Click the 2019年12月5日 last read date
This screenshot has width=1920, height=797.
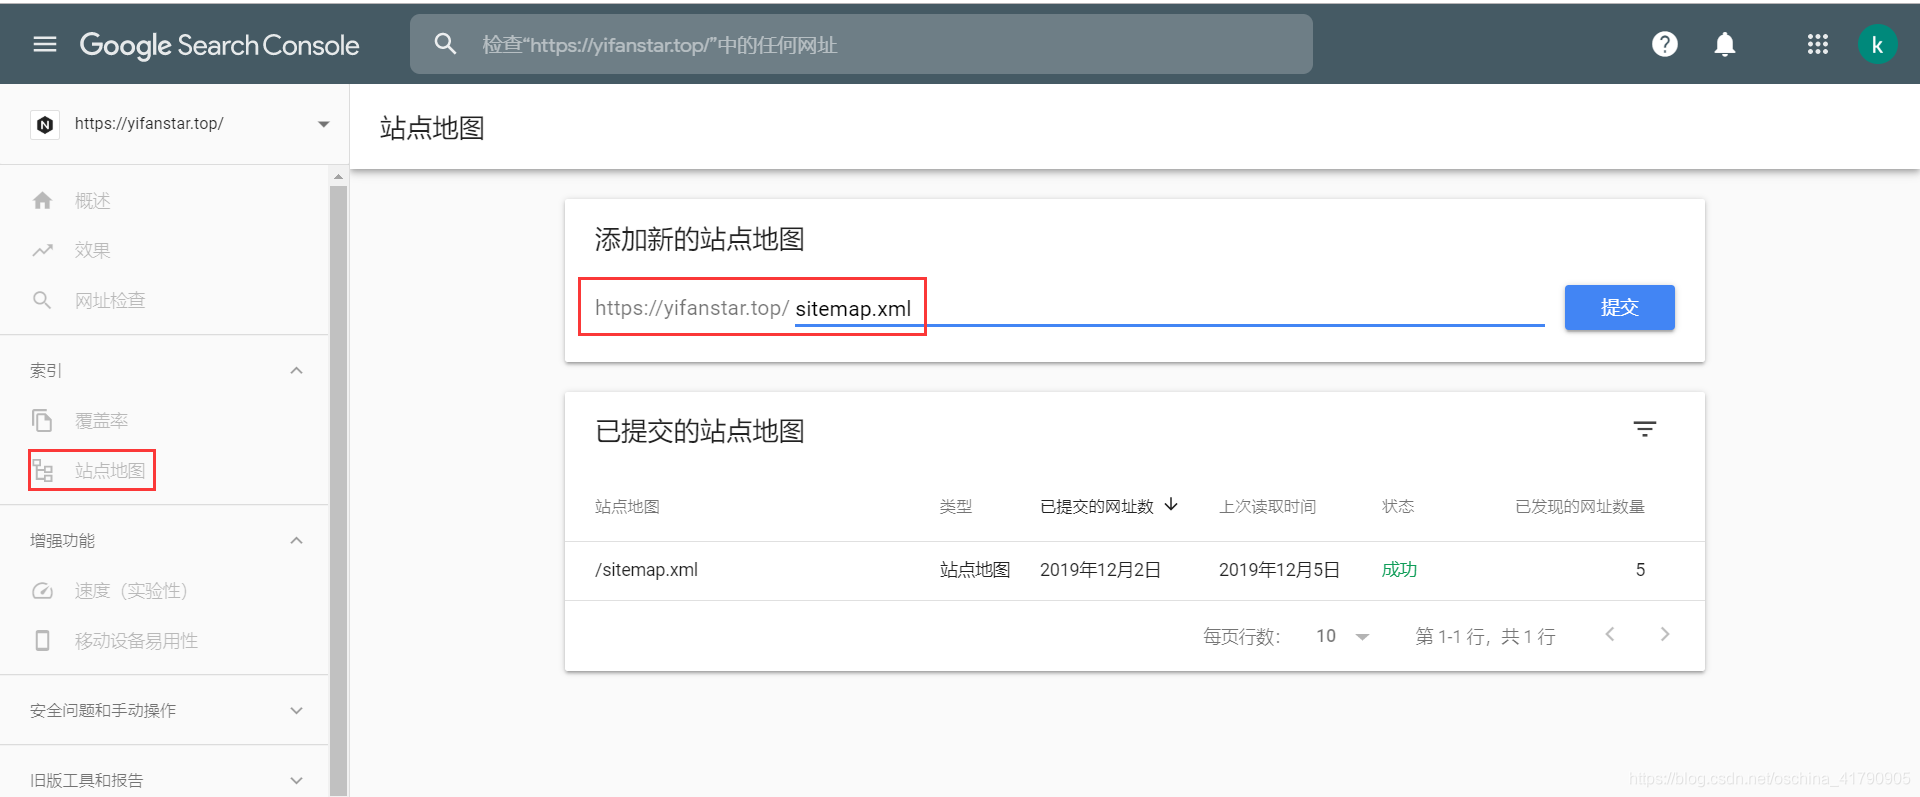coord(1279,570)
